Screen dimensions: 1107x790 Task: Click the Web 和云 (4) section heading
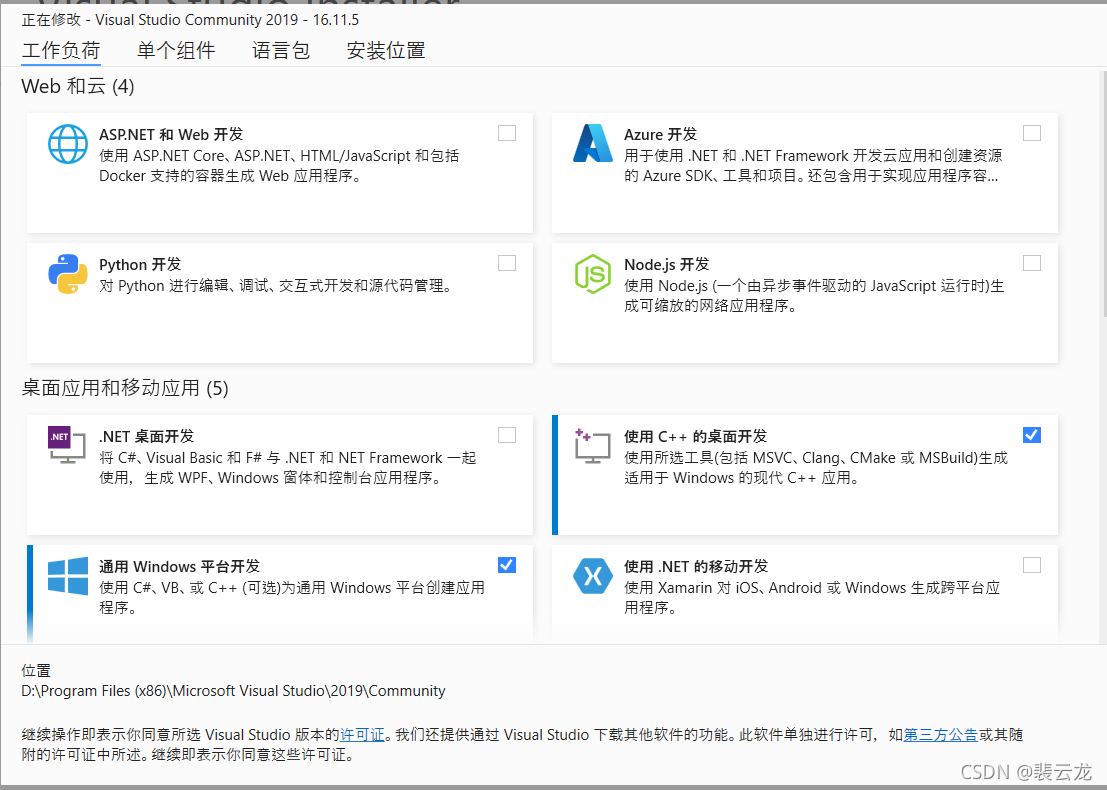78,86
